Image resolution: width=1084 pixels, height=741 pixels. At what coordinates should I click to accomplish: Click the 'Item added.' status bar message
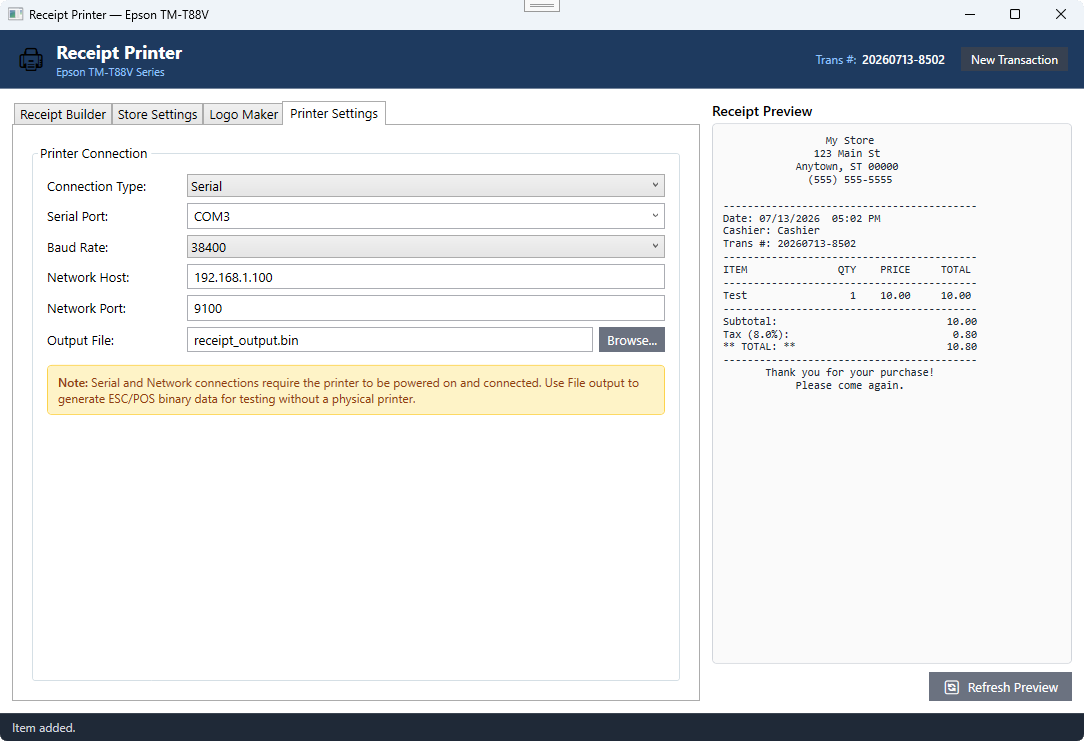(44, 728)
